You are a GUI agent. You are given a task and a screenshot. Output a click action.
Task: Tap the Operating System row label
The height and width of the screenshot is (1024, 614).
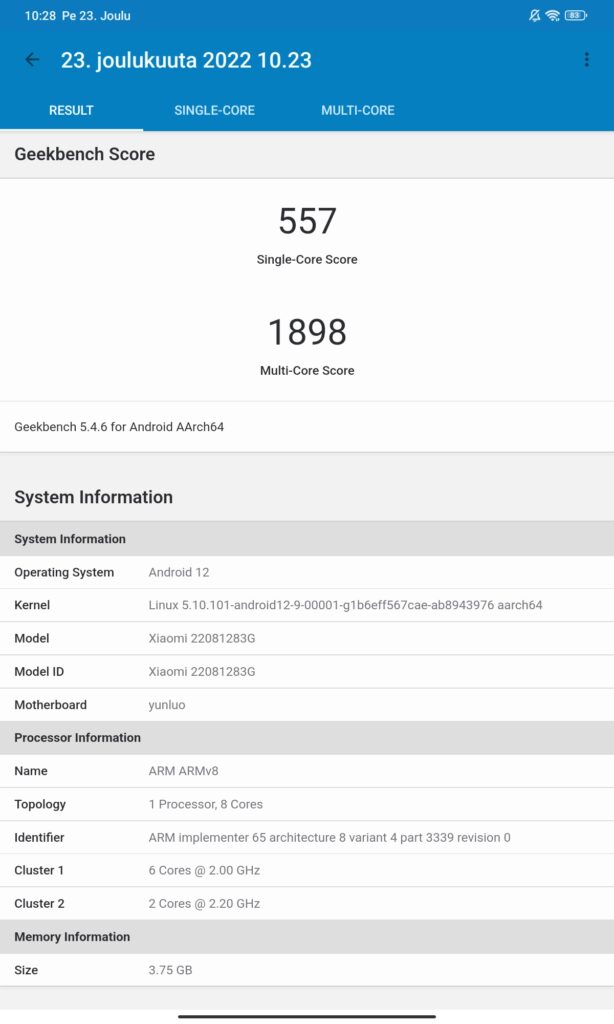(x=64, y=572)
